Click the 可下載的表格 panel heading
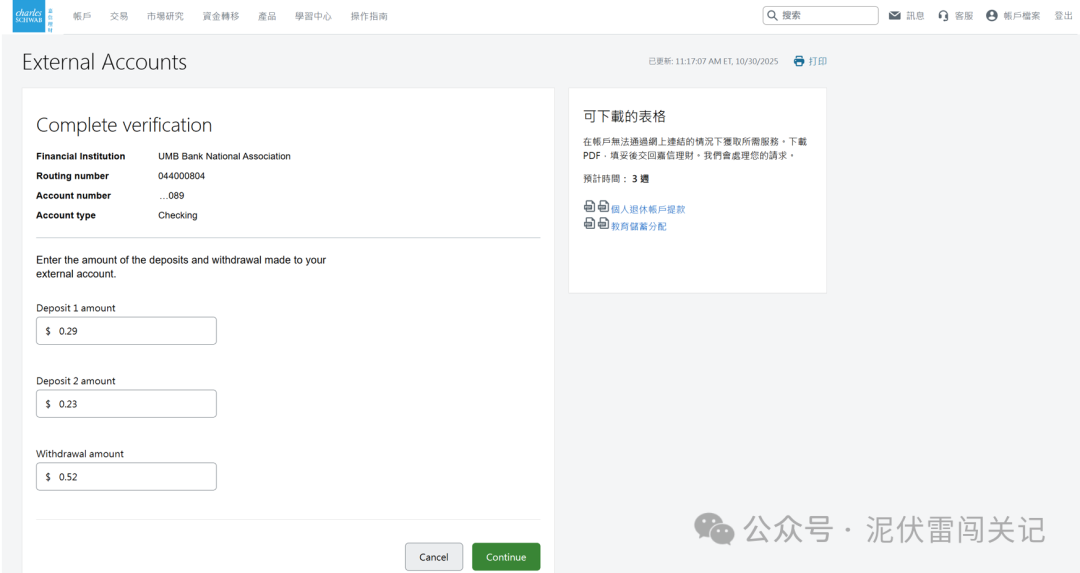This screenshot has height=573, width=1080. pyautogui.click(x=625, y=116)
